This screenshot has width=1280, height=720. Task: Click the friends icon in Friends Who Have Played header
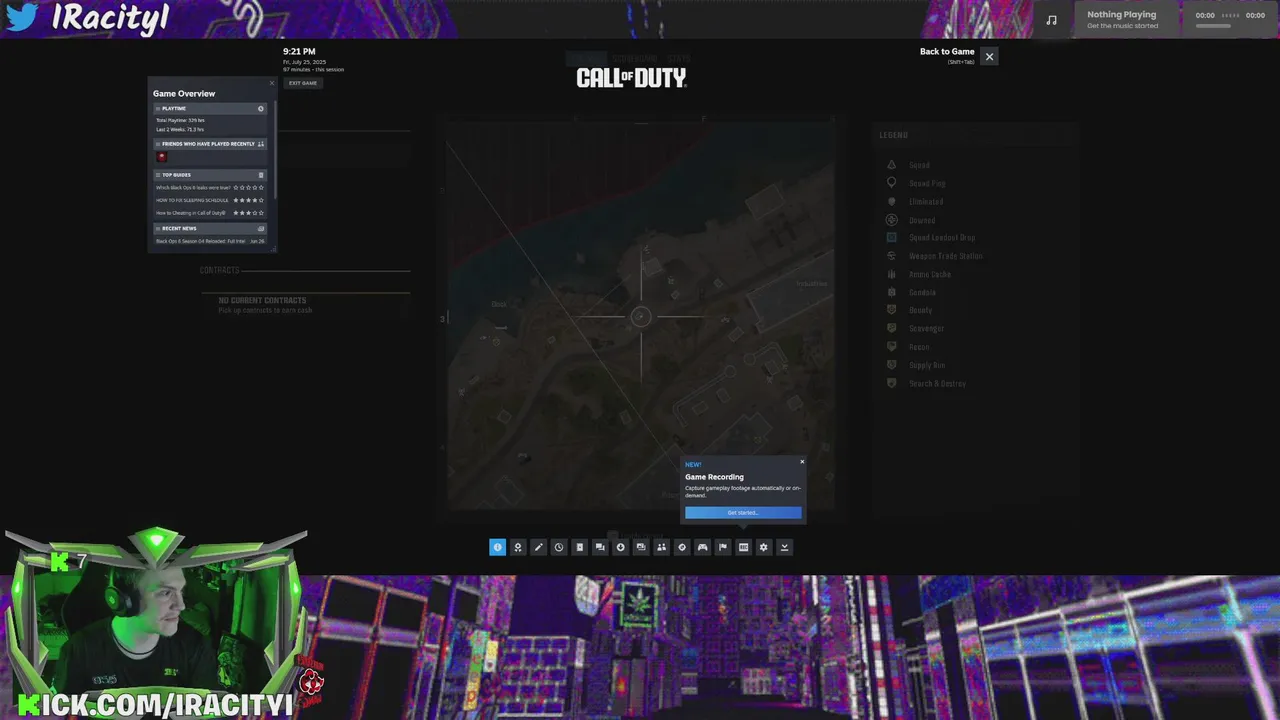(261, 144)
